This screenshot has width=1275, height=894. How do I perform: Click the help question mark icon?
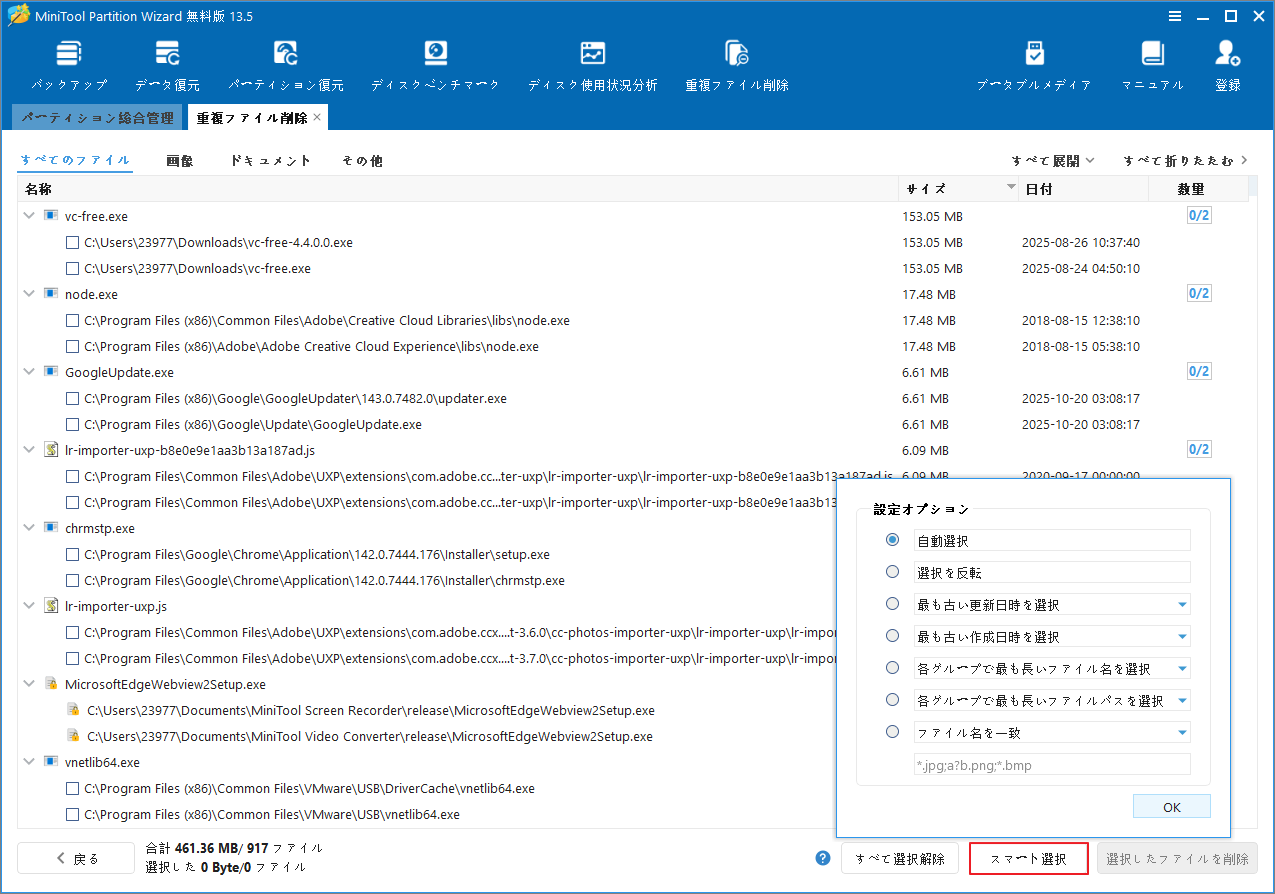[x=822, y=858]
